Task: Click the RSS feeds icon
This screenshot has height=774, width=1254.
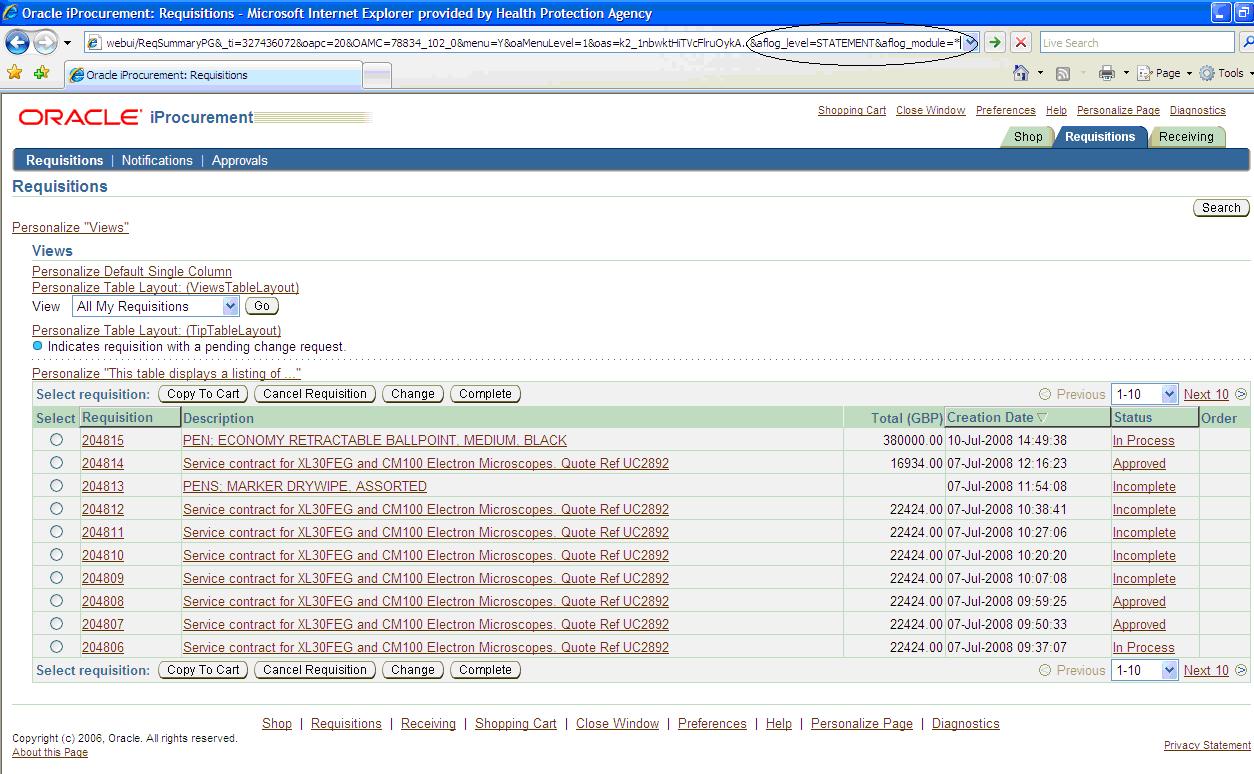Action: click(x=1063, y=73)
